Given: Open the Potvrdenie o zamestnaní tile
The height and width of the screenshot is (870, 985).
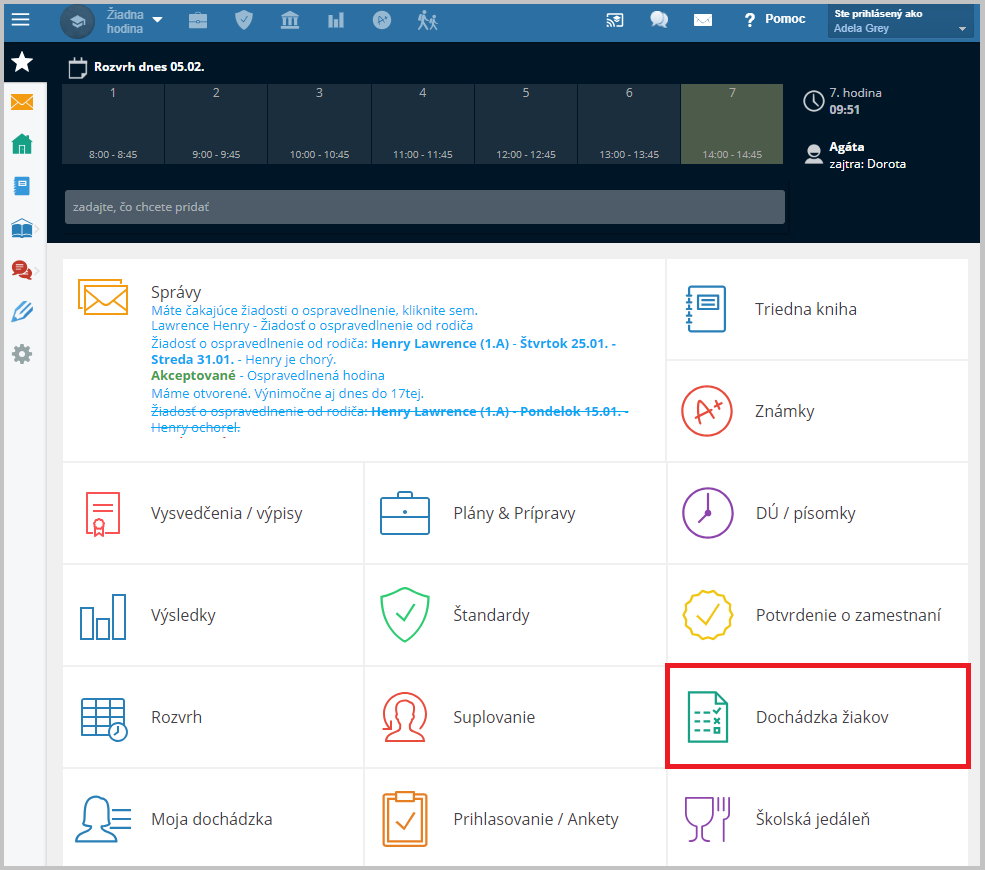Looking at the screenshot, I should (x=817, y=615).
